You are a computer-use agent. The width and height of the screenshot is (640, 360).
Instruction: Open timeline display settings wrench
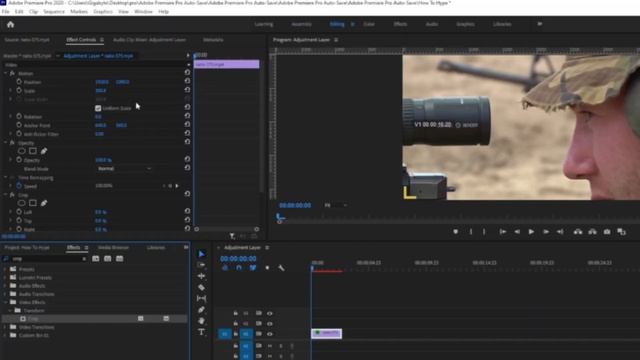click(281, 268)
